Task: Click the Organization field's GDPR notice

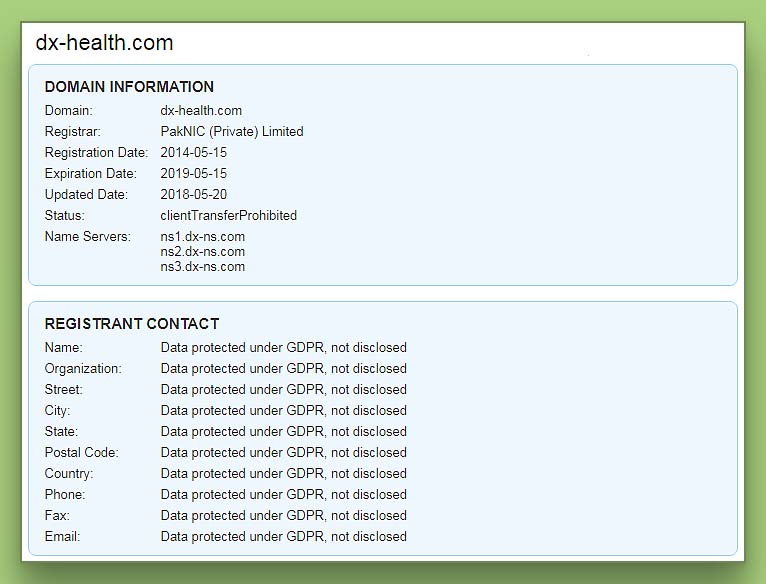Action: (x=283, y=369)
